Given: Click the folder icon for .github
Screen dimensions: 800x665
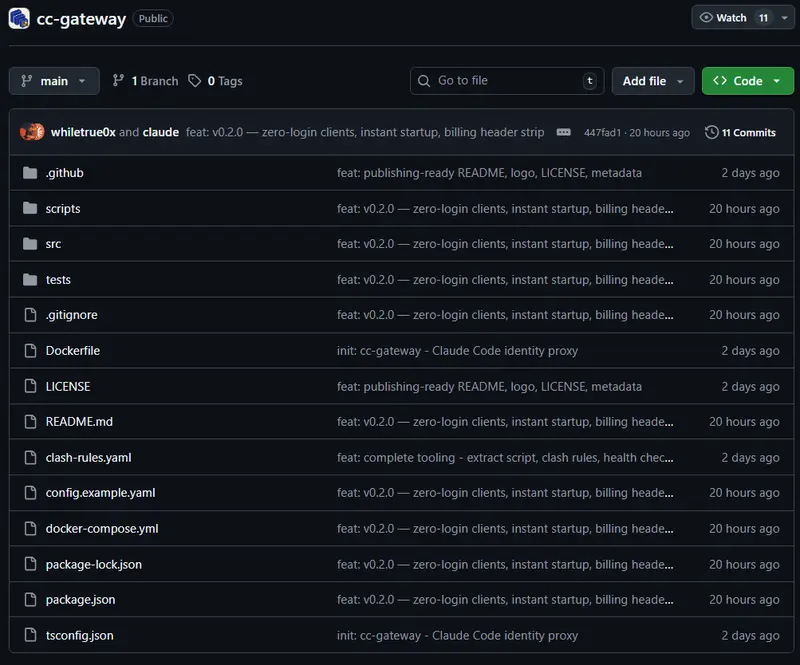Looking at the screenshot, I should click(x=30, y=173).
